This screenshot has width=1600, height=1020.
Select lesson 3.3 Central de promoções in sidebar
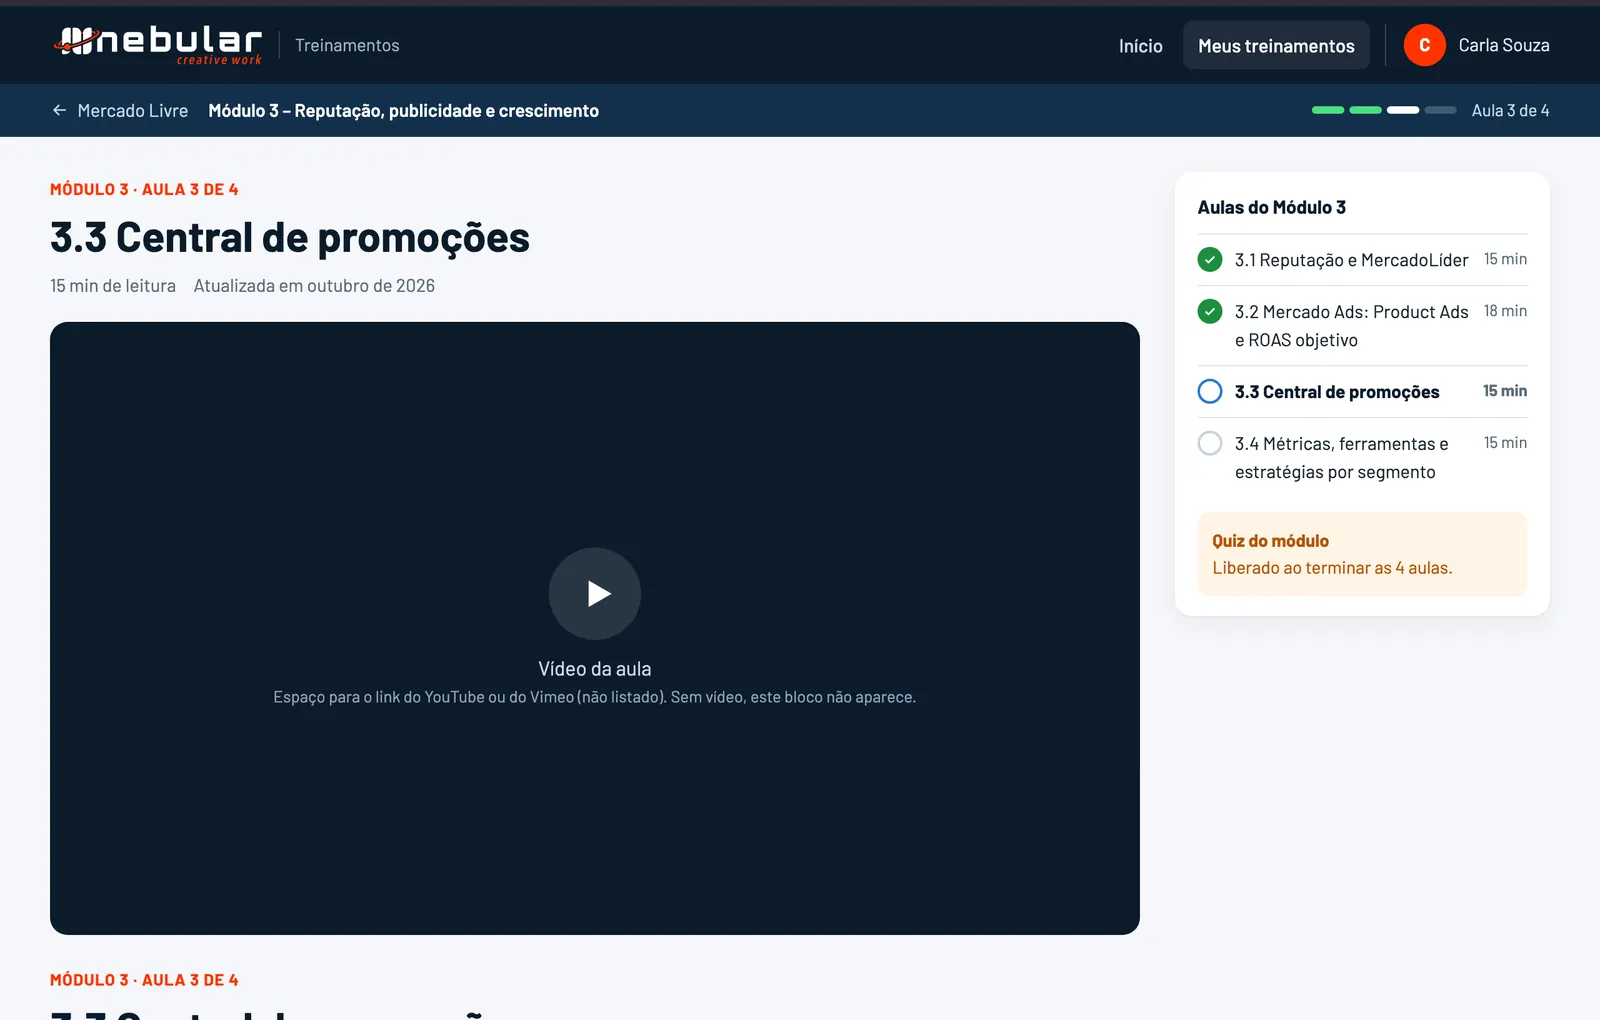(x=1362, y=392)
